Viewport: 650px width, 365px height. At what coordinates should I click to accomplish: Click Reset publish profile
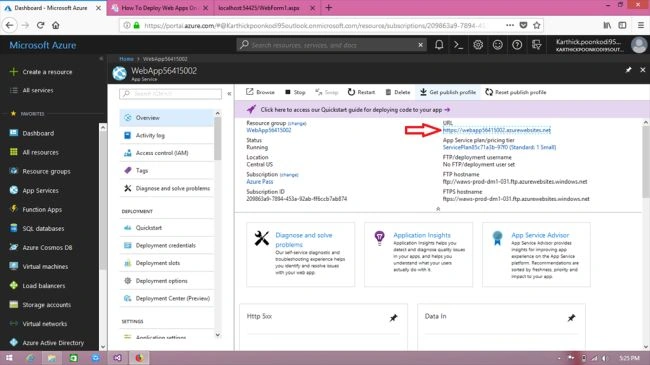tap(516, 92)
